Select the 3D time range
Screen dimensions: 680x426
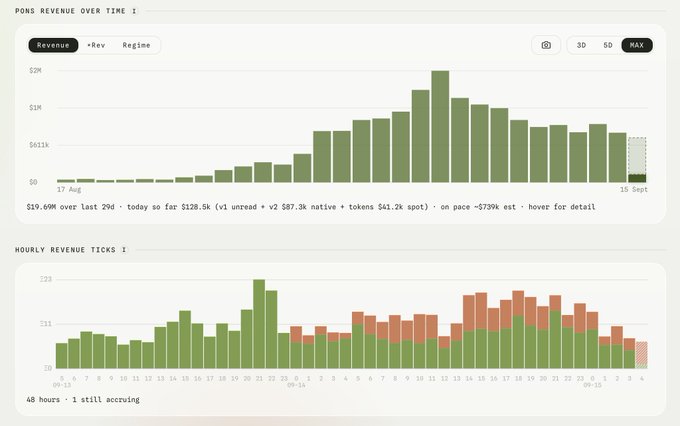581,45
